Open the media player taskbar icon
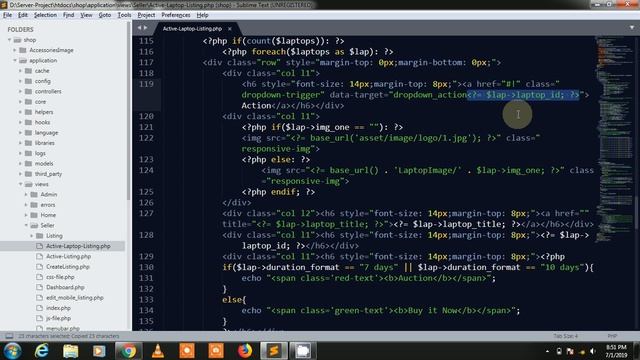Image resolution: width=640 pixels, height=360 pixels. tap(99, 351)
